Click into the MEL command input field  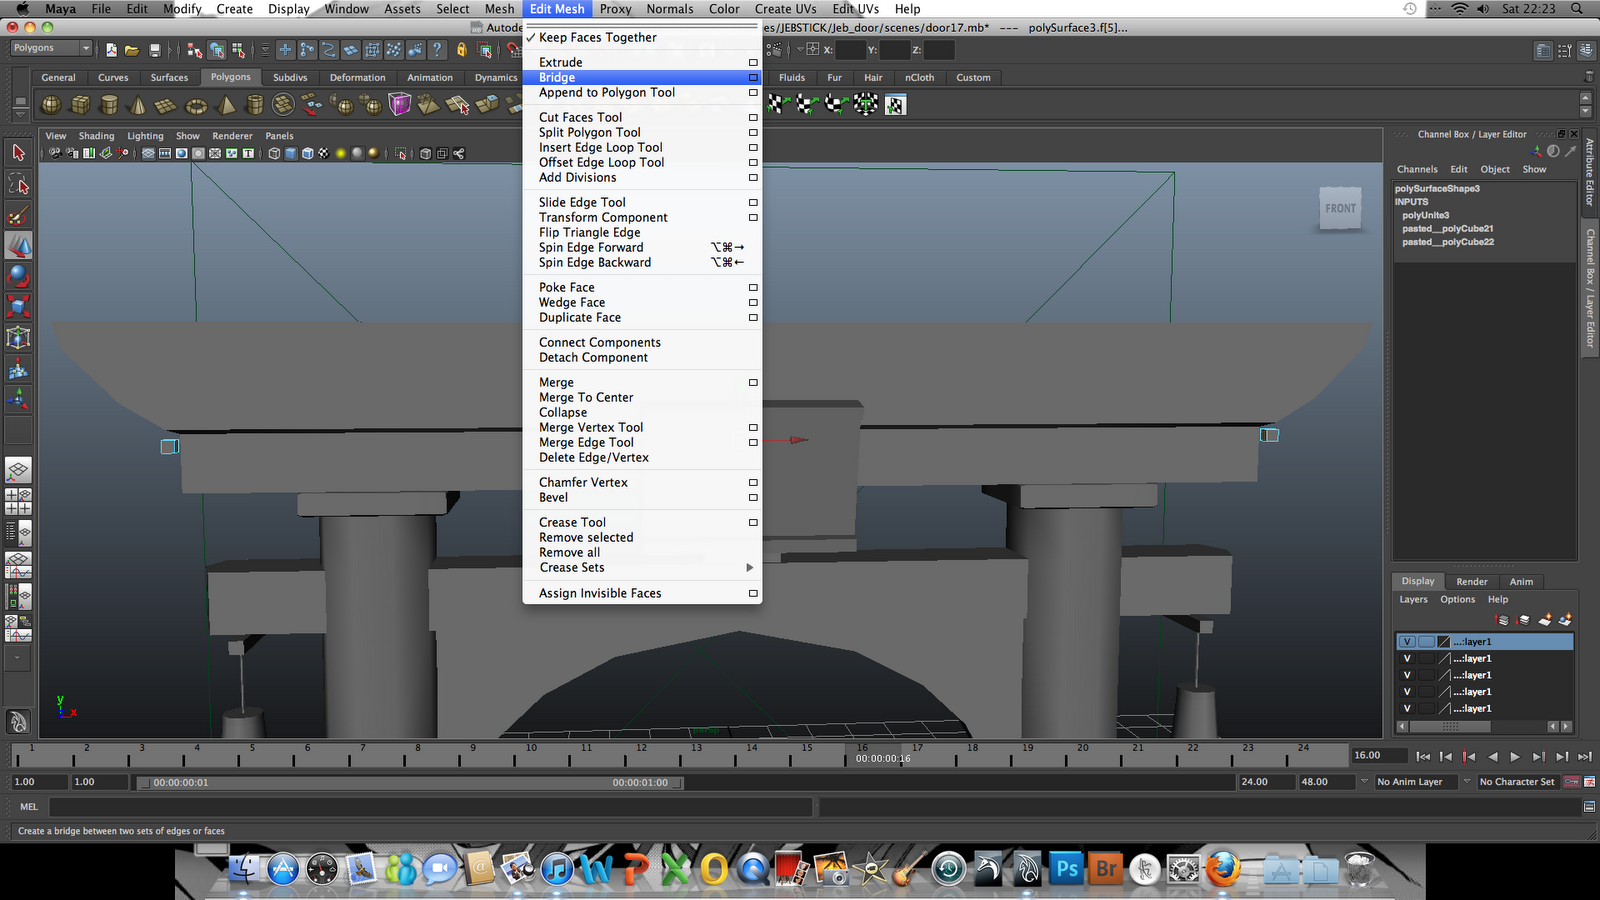point(430,807)
